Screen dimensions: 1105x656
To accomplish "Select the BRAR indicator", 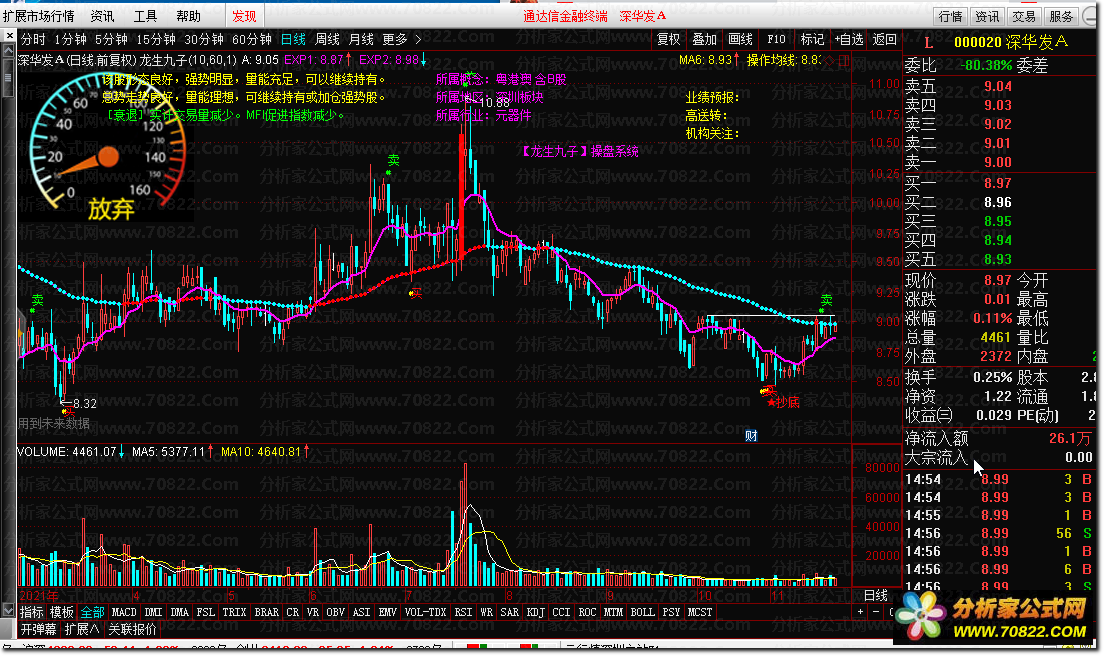I will coord(266,612).
